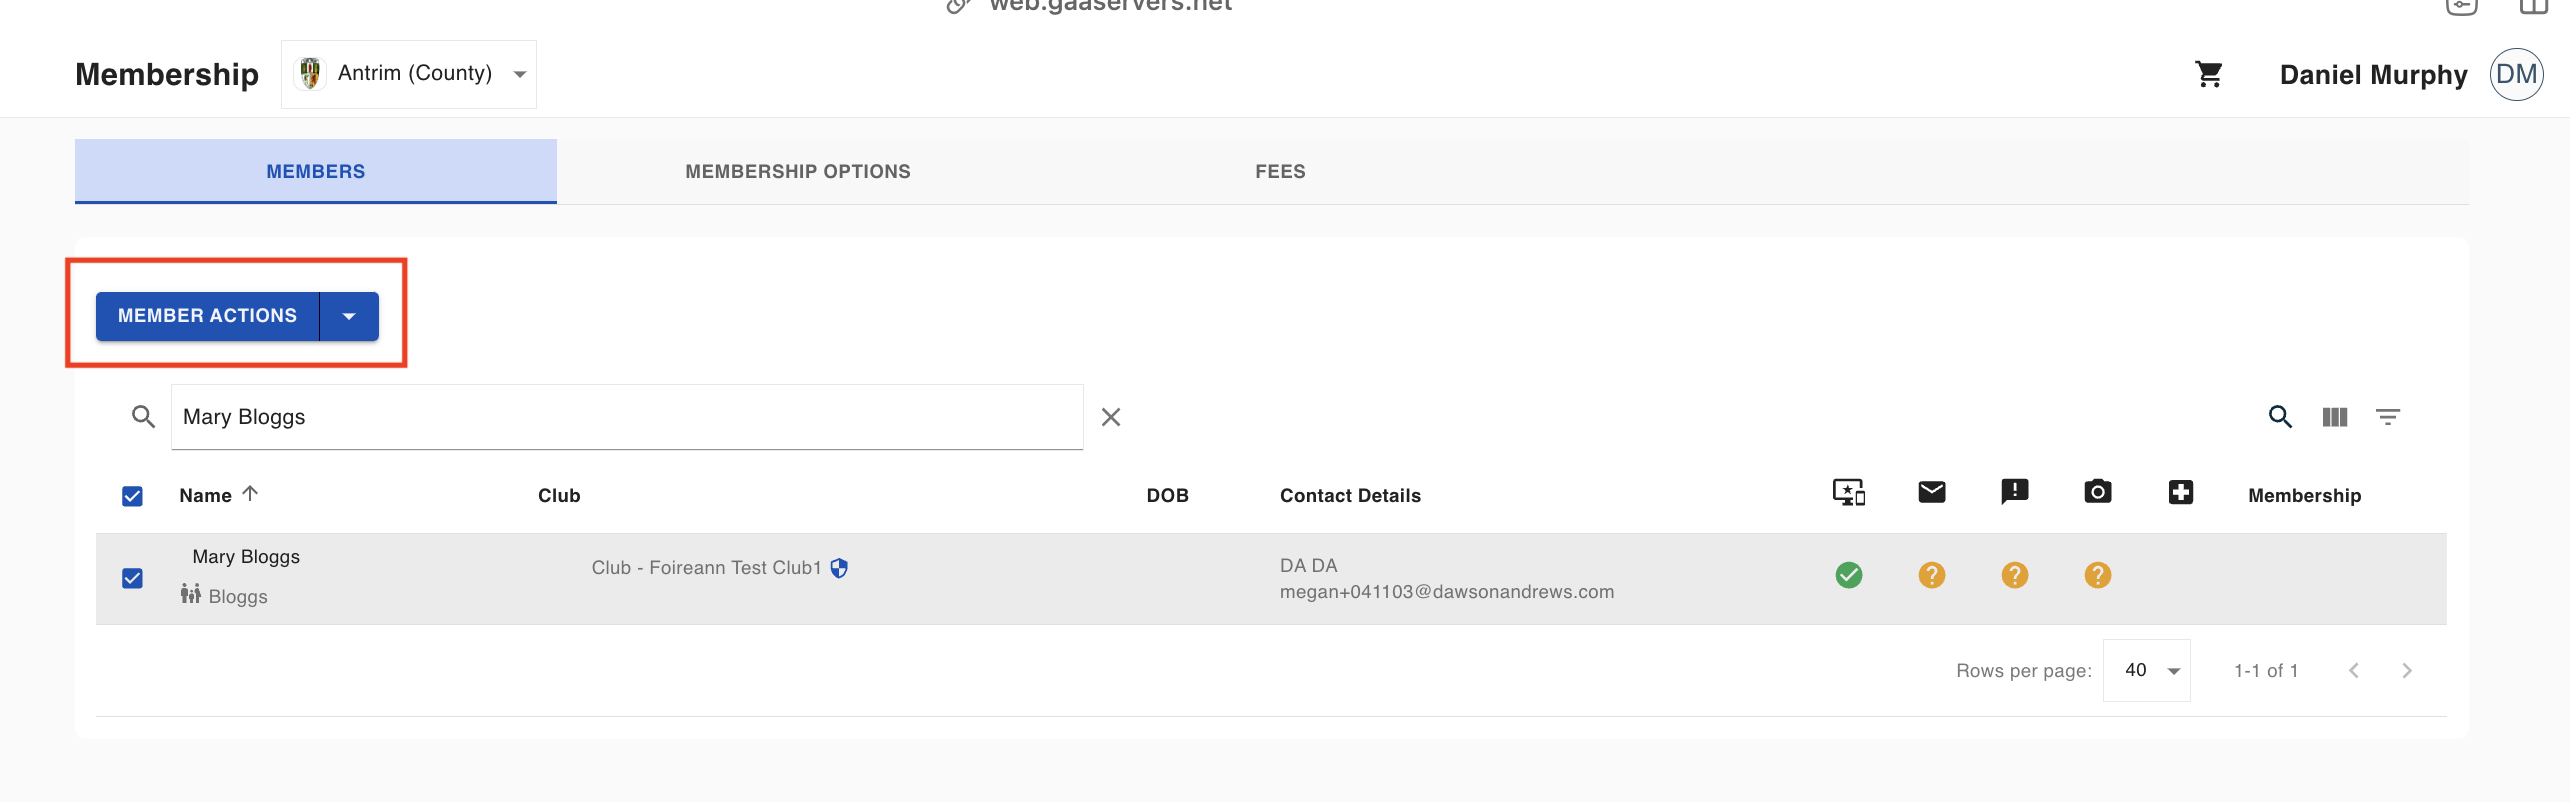Image resolution: width=2570 pixels, height=802 pixels.
Task: Open the rows per page dropdown
Action: (2147, 670)
